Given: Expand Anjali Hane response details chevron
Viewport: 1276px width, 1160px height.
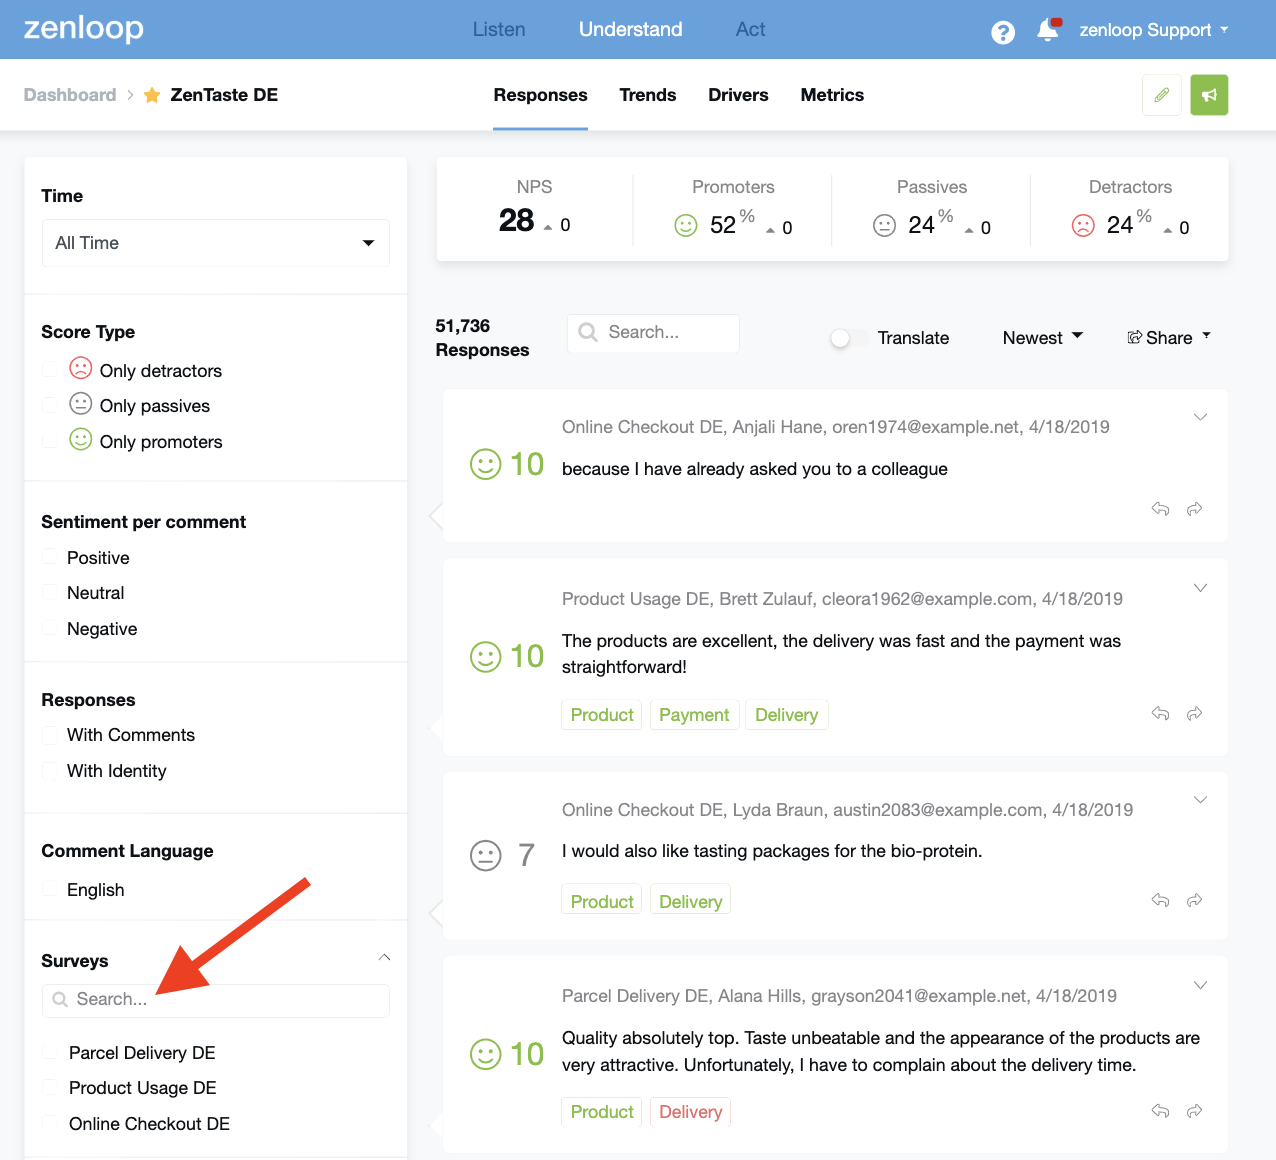Looking at the screenshot, I should click(x=1200, y=417).
